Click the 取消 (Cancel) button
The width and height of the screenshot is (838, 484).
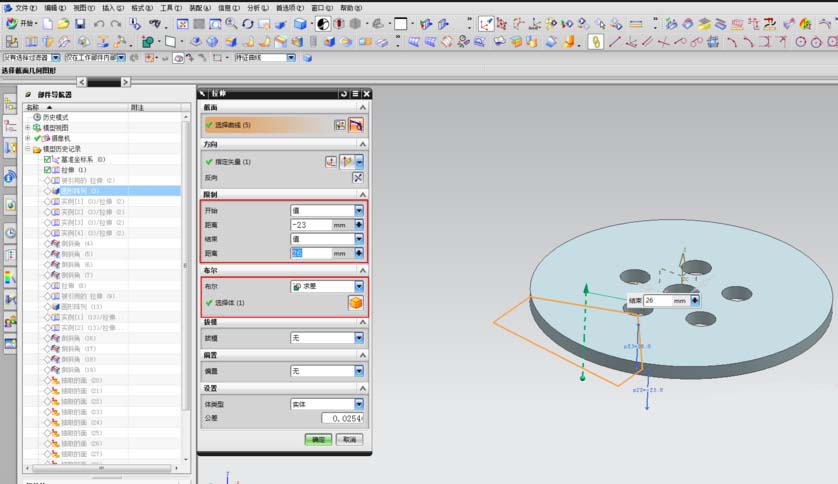[348, 439]
